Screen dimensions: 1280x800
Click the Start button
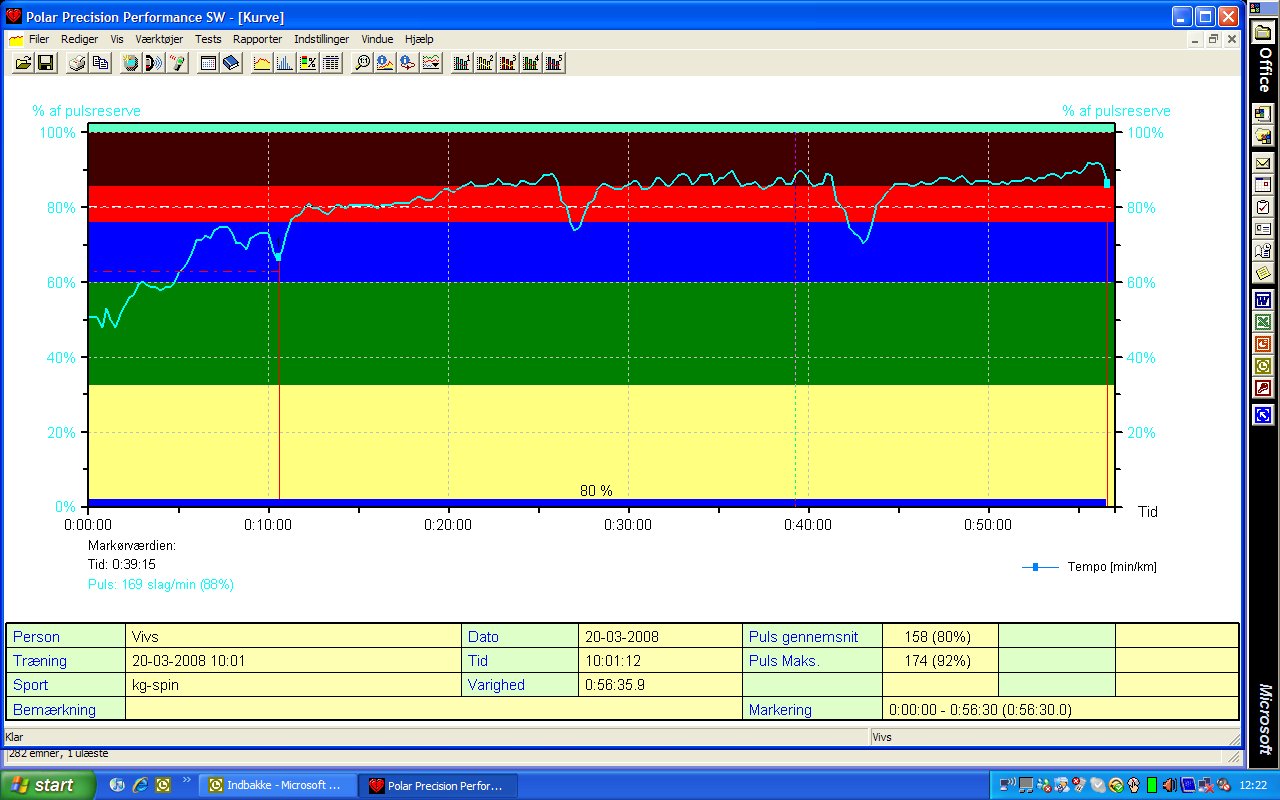point(48,785)
